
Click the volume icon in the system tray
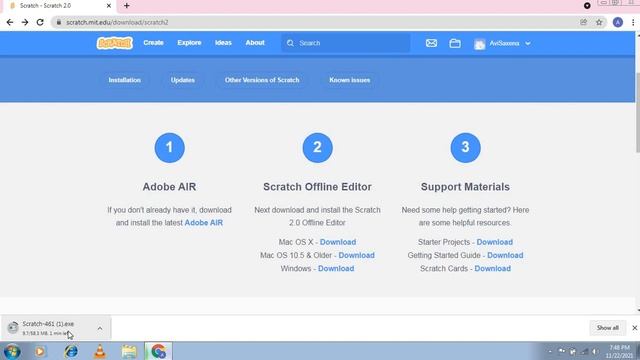595,351
